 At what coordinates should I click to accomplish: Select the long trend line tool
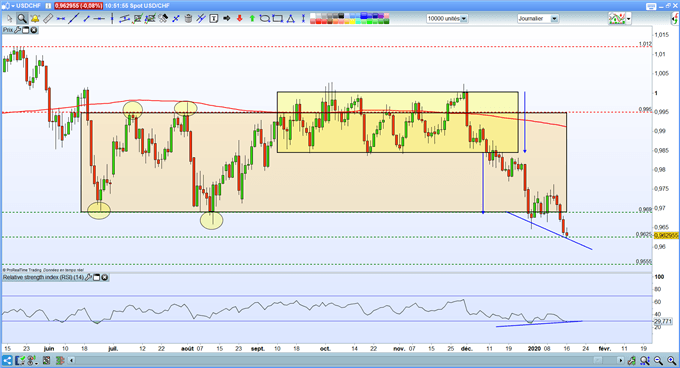pos(74,19)
